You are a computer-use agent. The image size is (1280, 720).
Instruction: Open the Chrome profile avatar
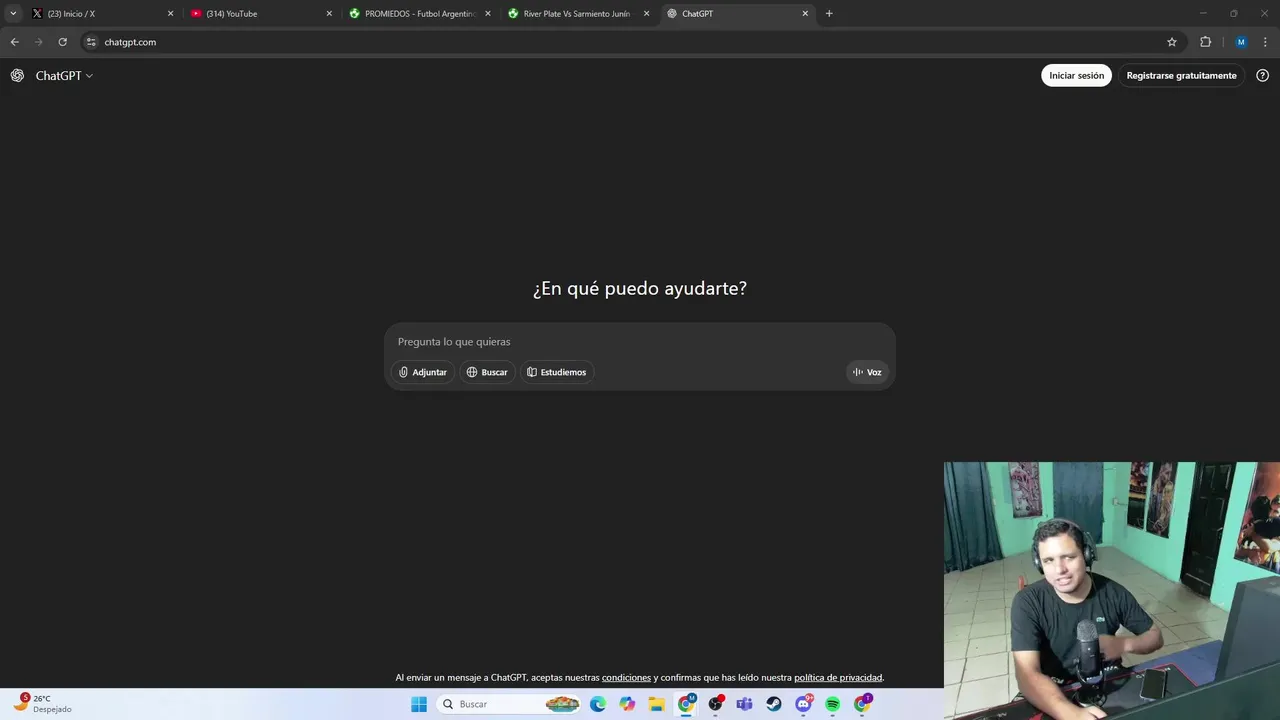click(1241, 42)
